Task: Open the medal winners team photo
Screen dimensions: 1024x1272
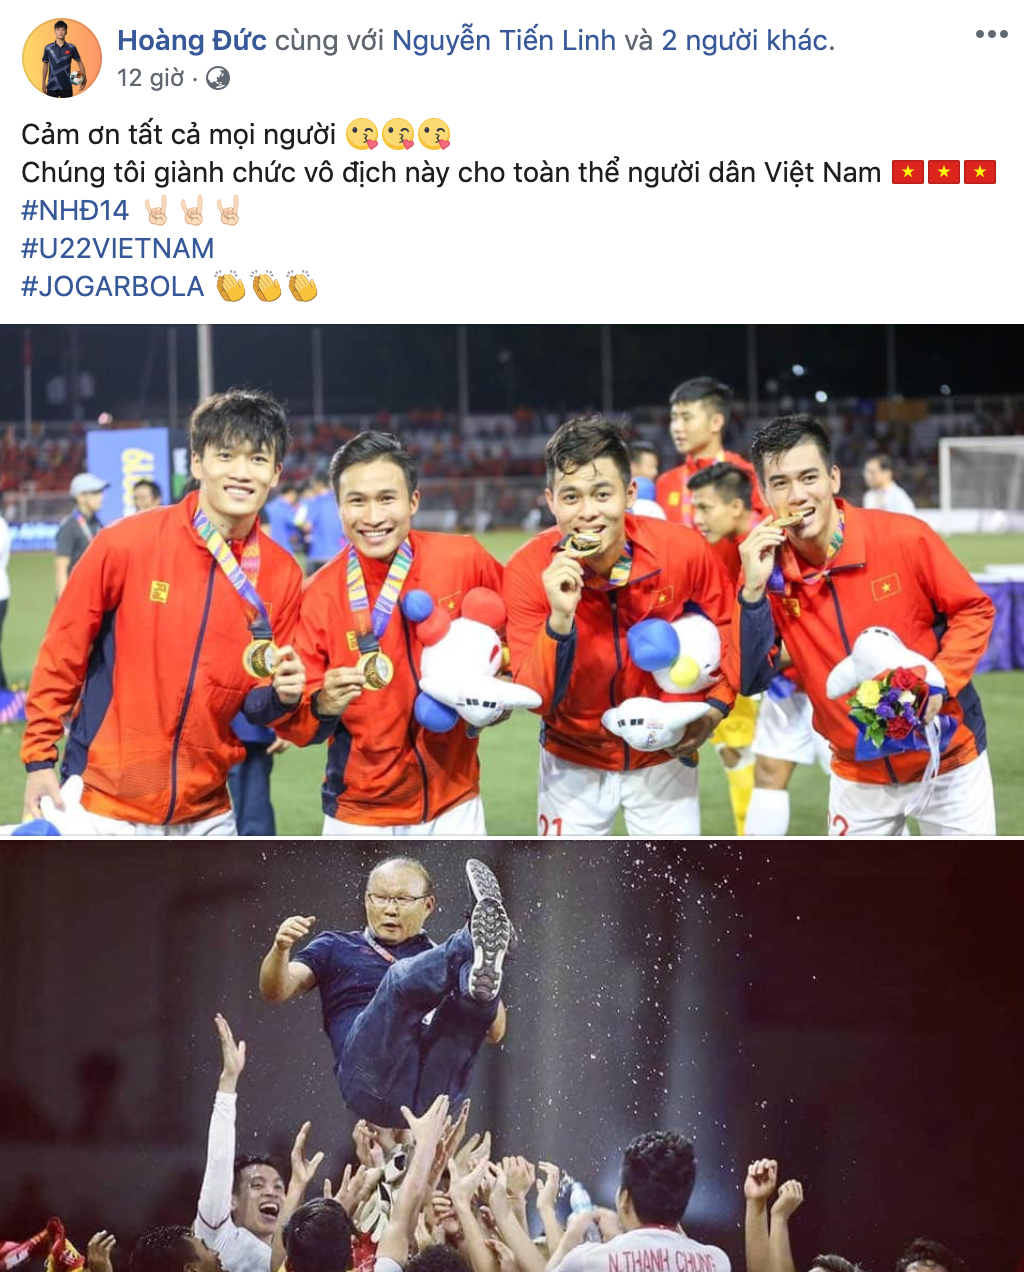Action: [512, 580]
